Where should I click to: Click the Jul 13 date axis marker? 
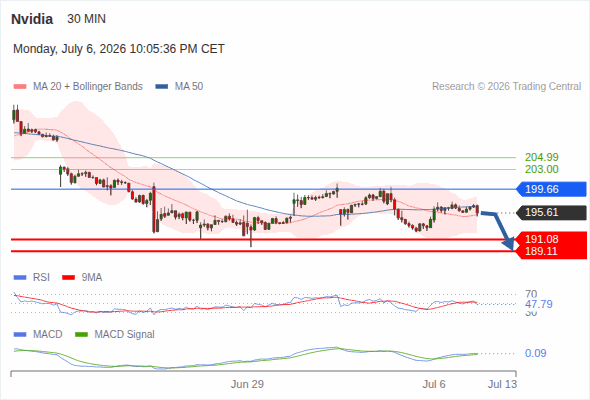click(x=502, y=384)
